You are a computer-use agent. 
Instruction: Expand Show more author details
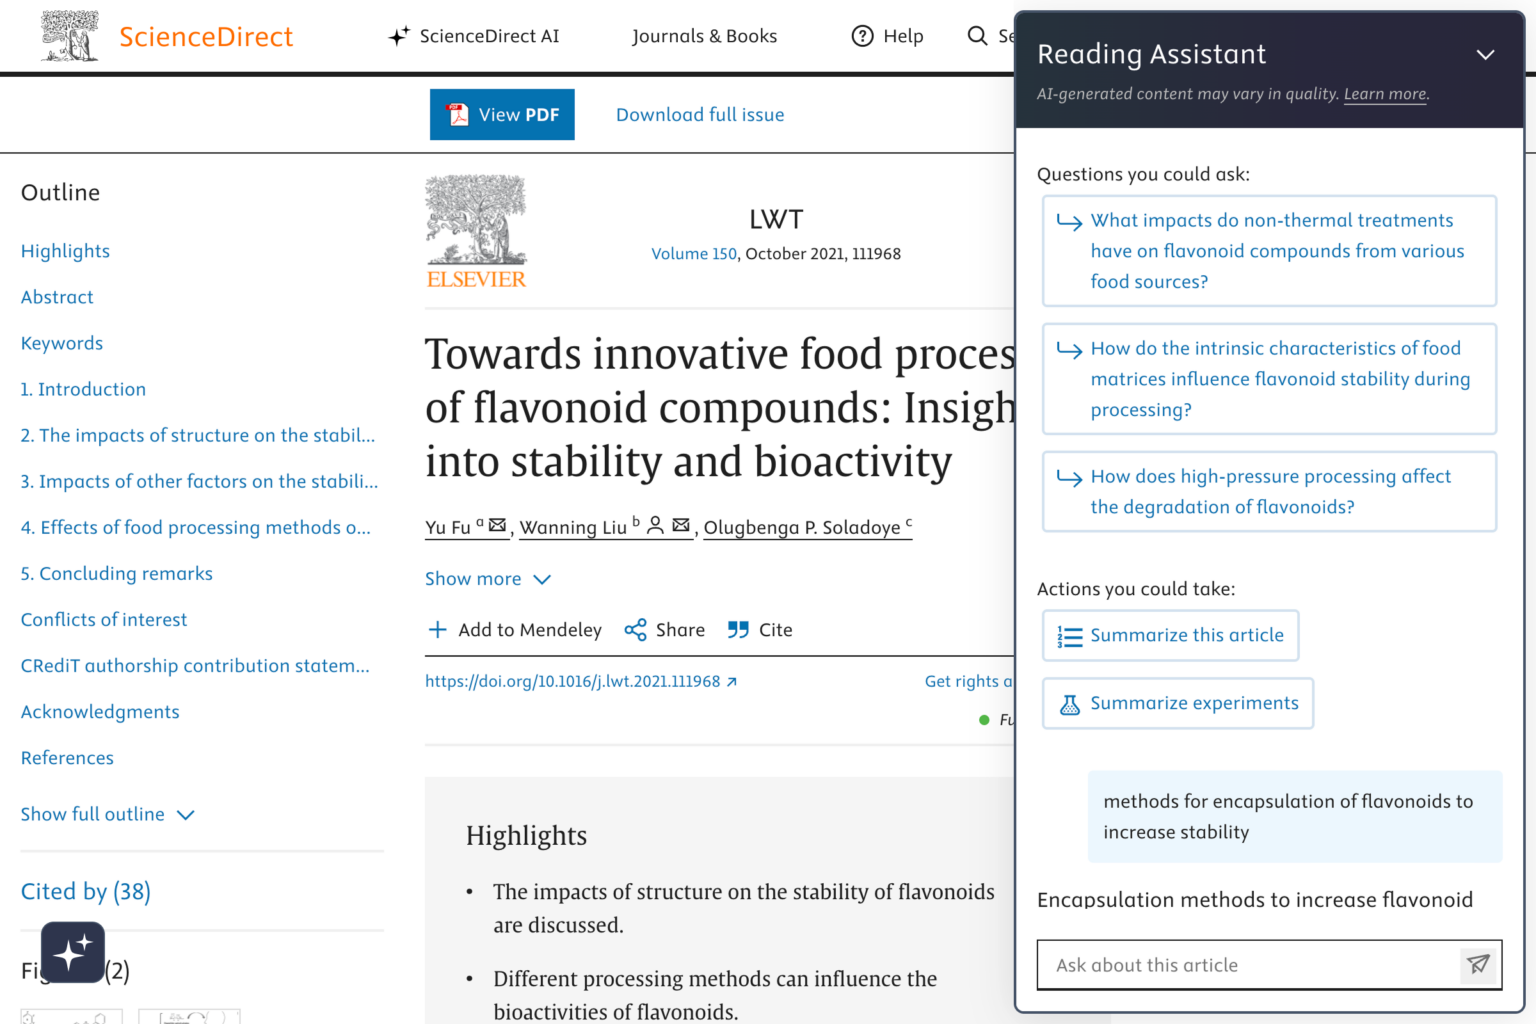tap(489, 578)
